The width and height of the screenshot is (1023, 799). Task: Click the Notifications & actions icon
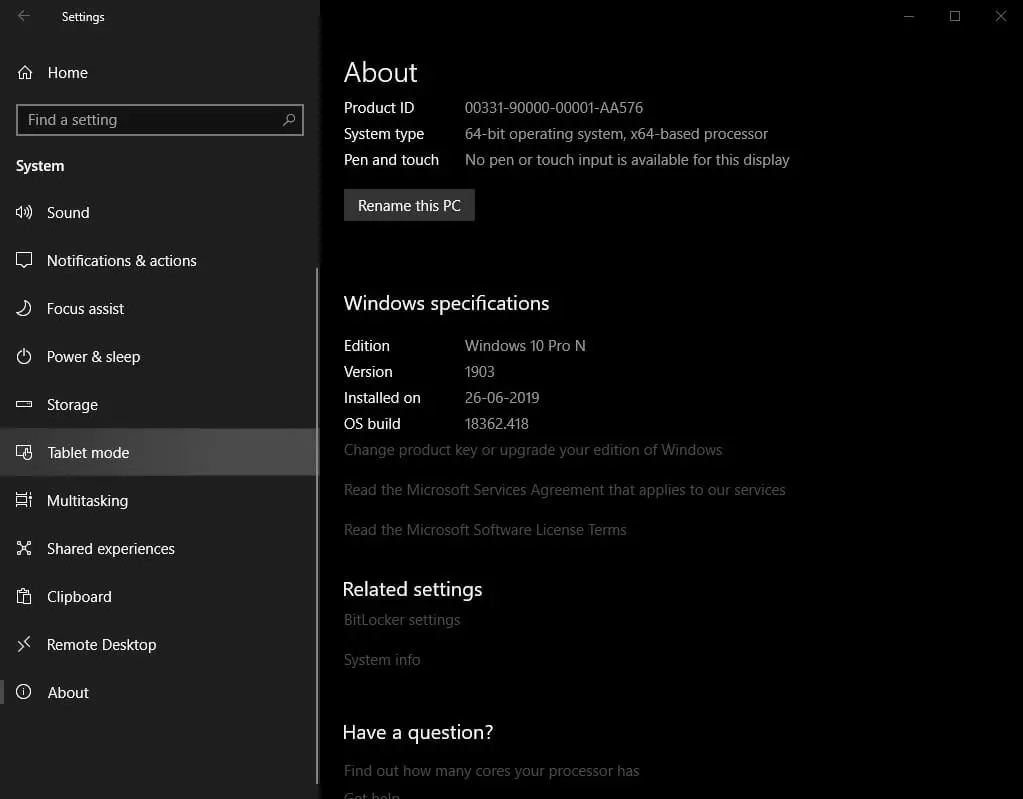(25, 260)
